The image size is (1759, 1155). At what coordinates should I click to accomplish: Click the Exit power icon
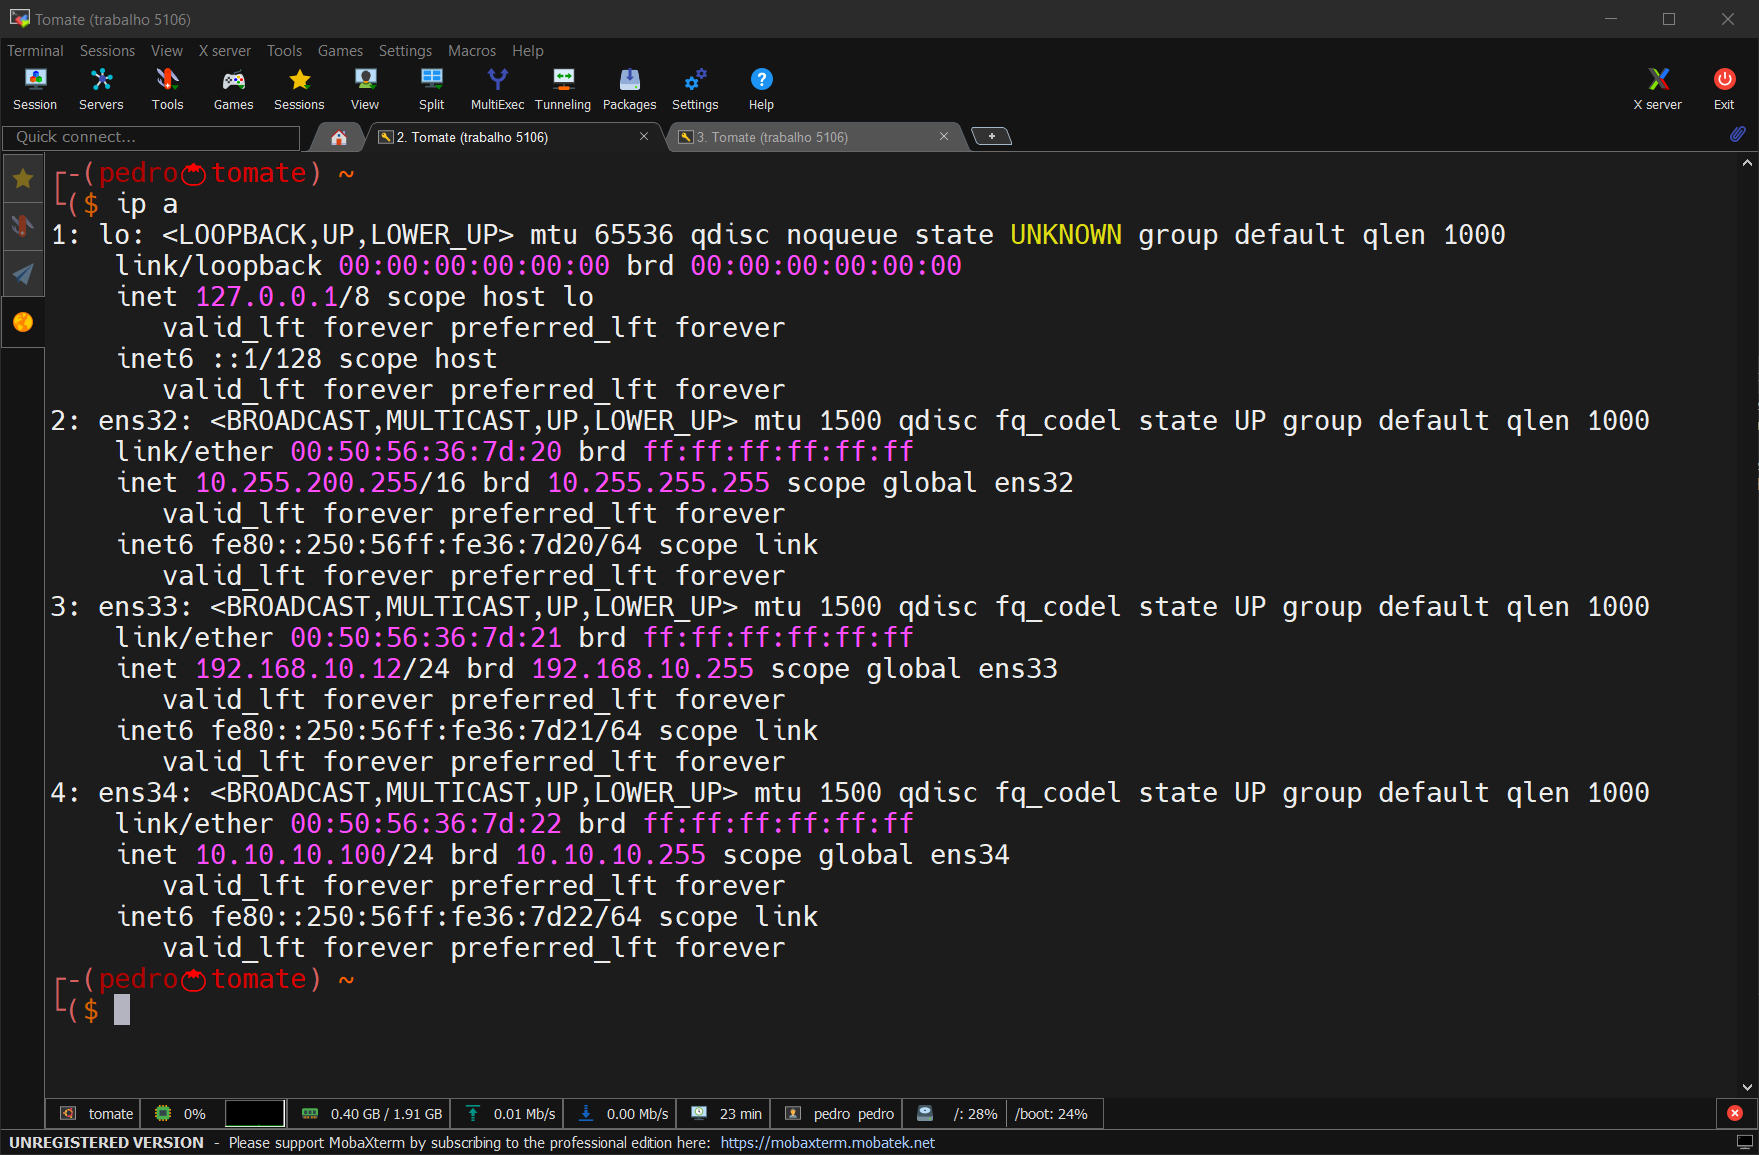click(1724, 88)
